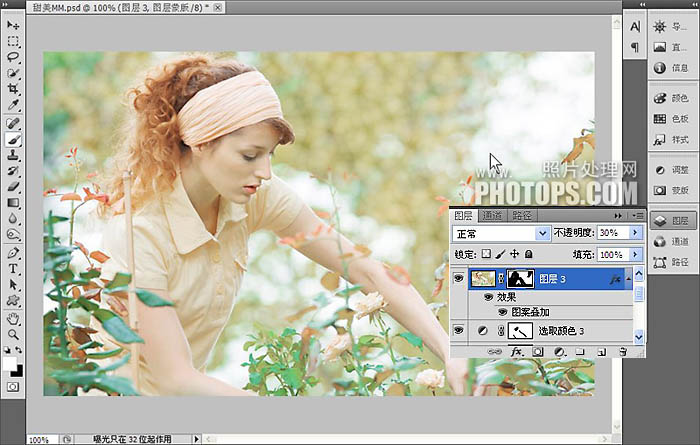Toggle visibility of 图案叠加 effect
The image size is (700, 445).
(503, 312)
